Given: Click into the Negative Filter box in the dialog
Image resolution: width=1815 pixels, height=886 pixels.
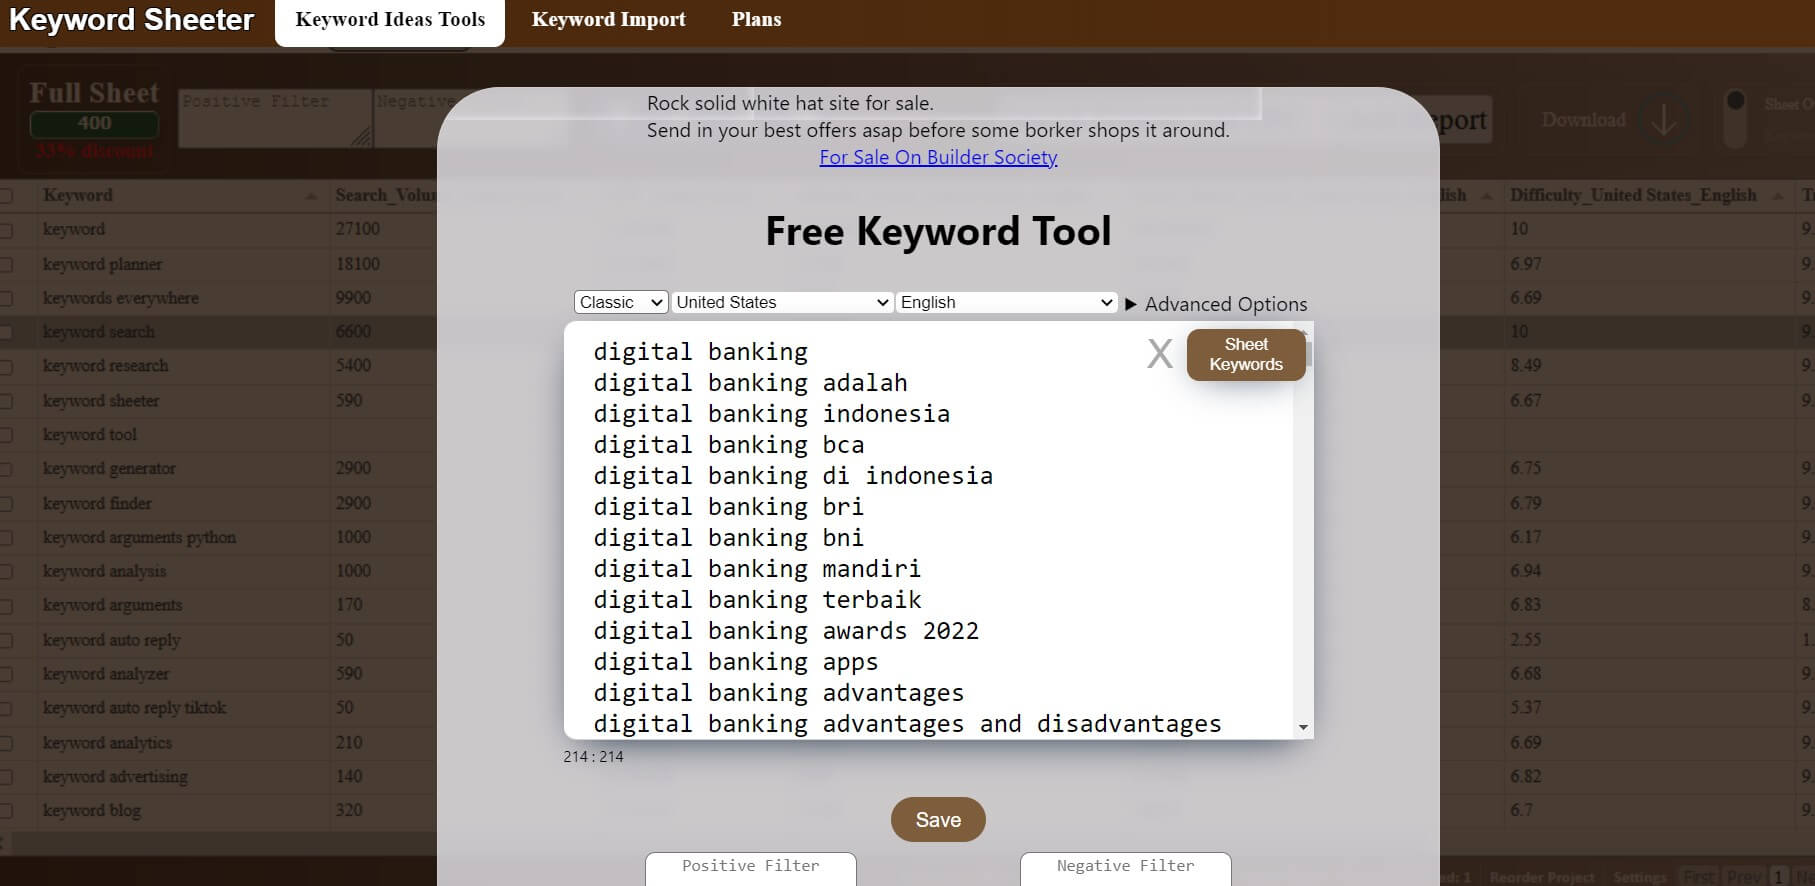Looking at the screenshot, I should pyautogui.click(x=1126, y=869).
